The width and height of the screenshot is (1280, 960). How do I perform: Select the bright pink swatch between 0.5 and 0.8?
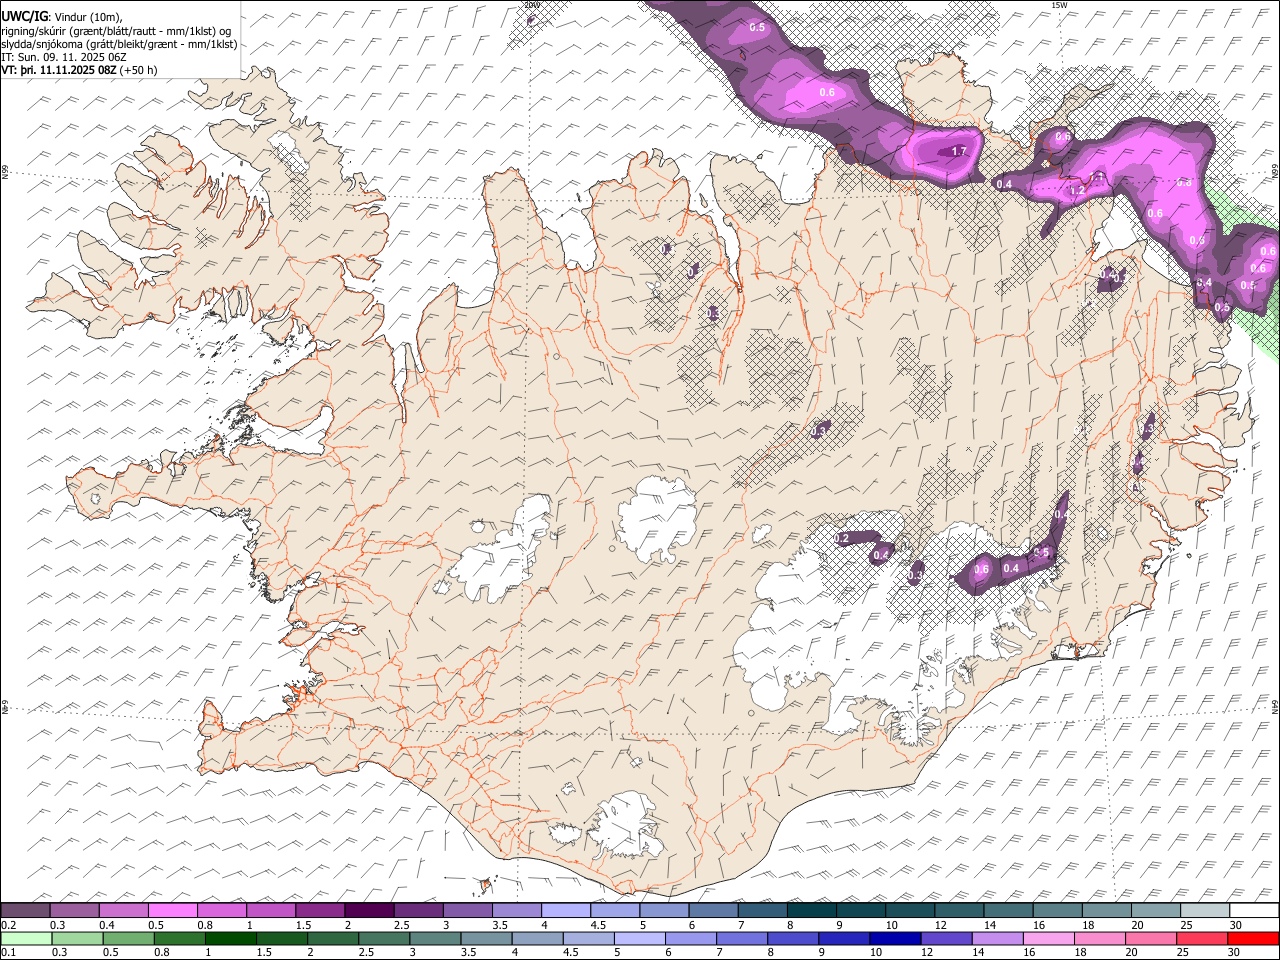[x=174, y=910]
